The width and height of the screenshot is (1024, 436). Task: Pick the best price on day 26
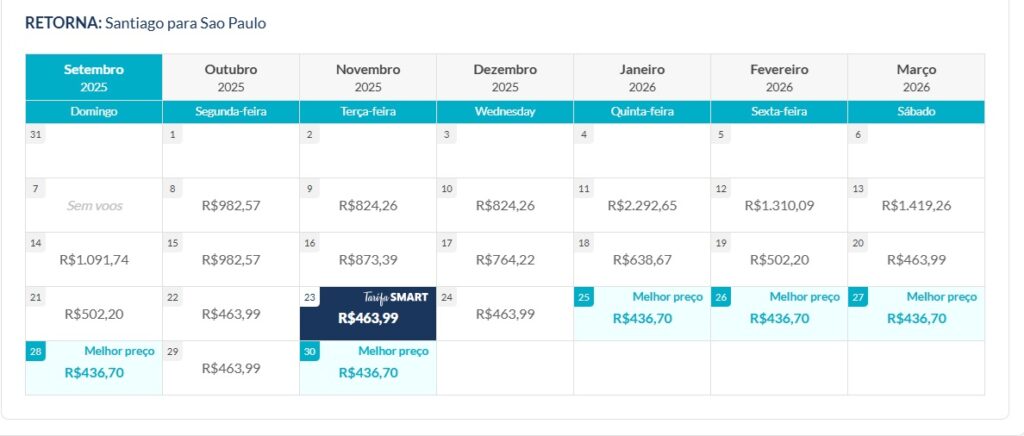click(x=779, y=314)
